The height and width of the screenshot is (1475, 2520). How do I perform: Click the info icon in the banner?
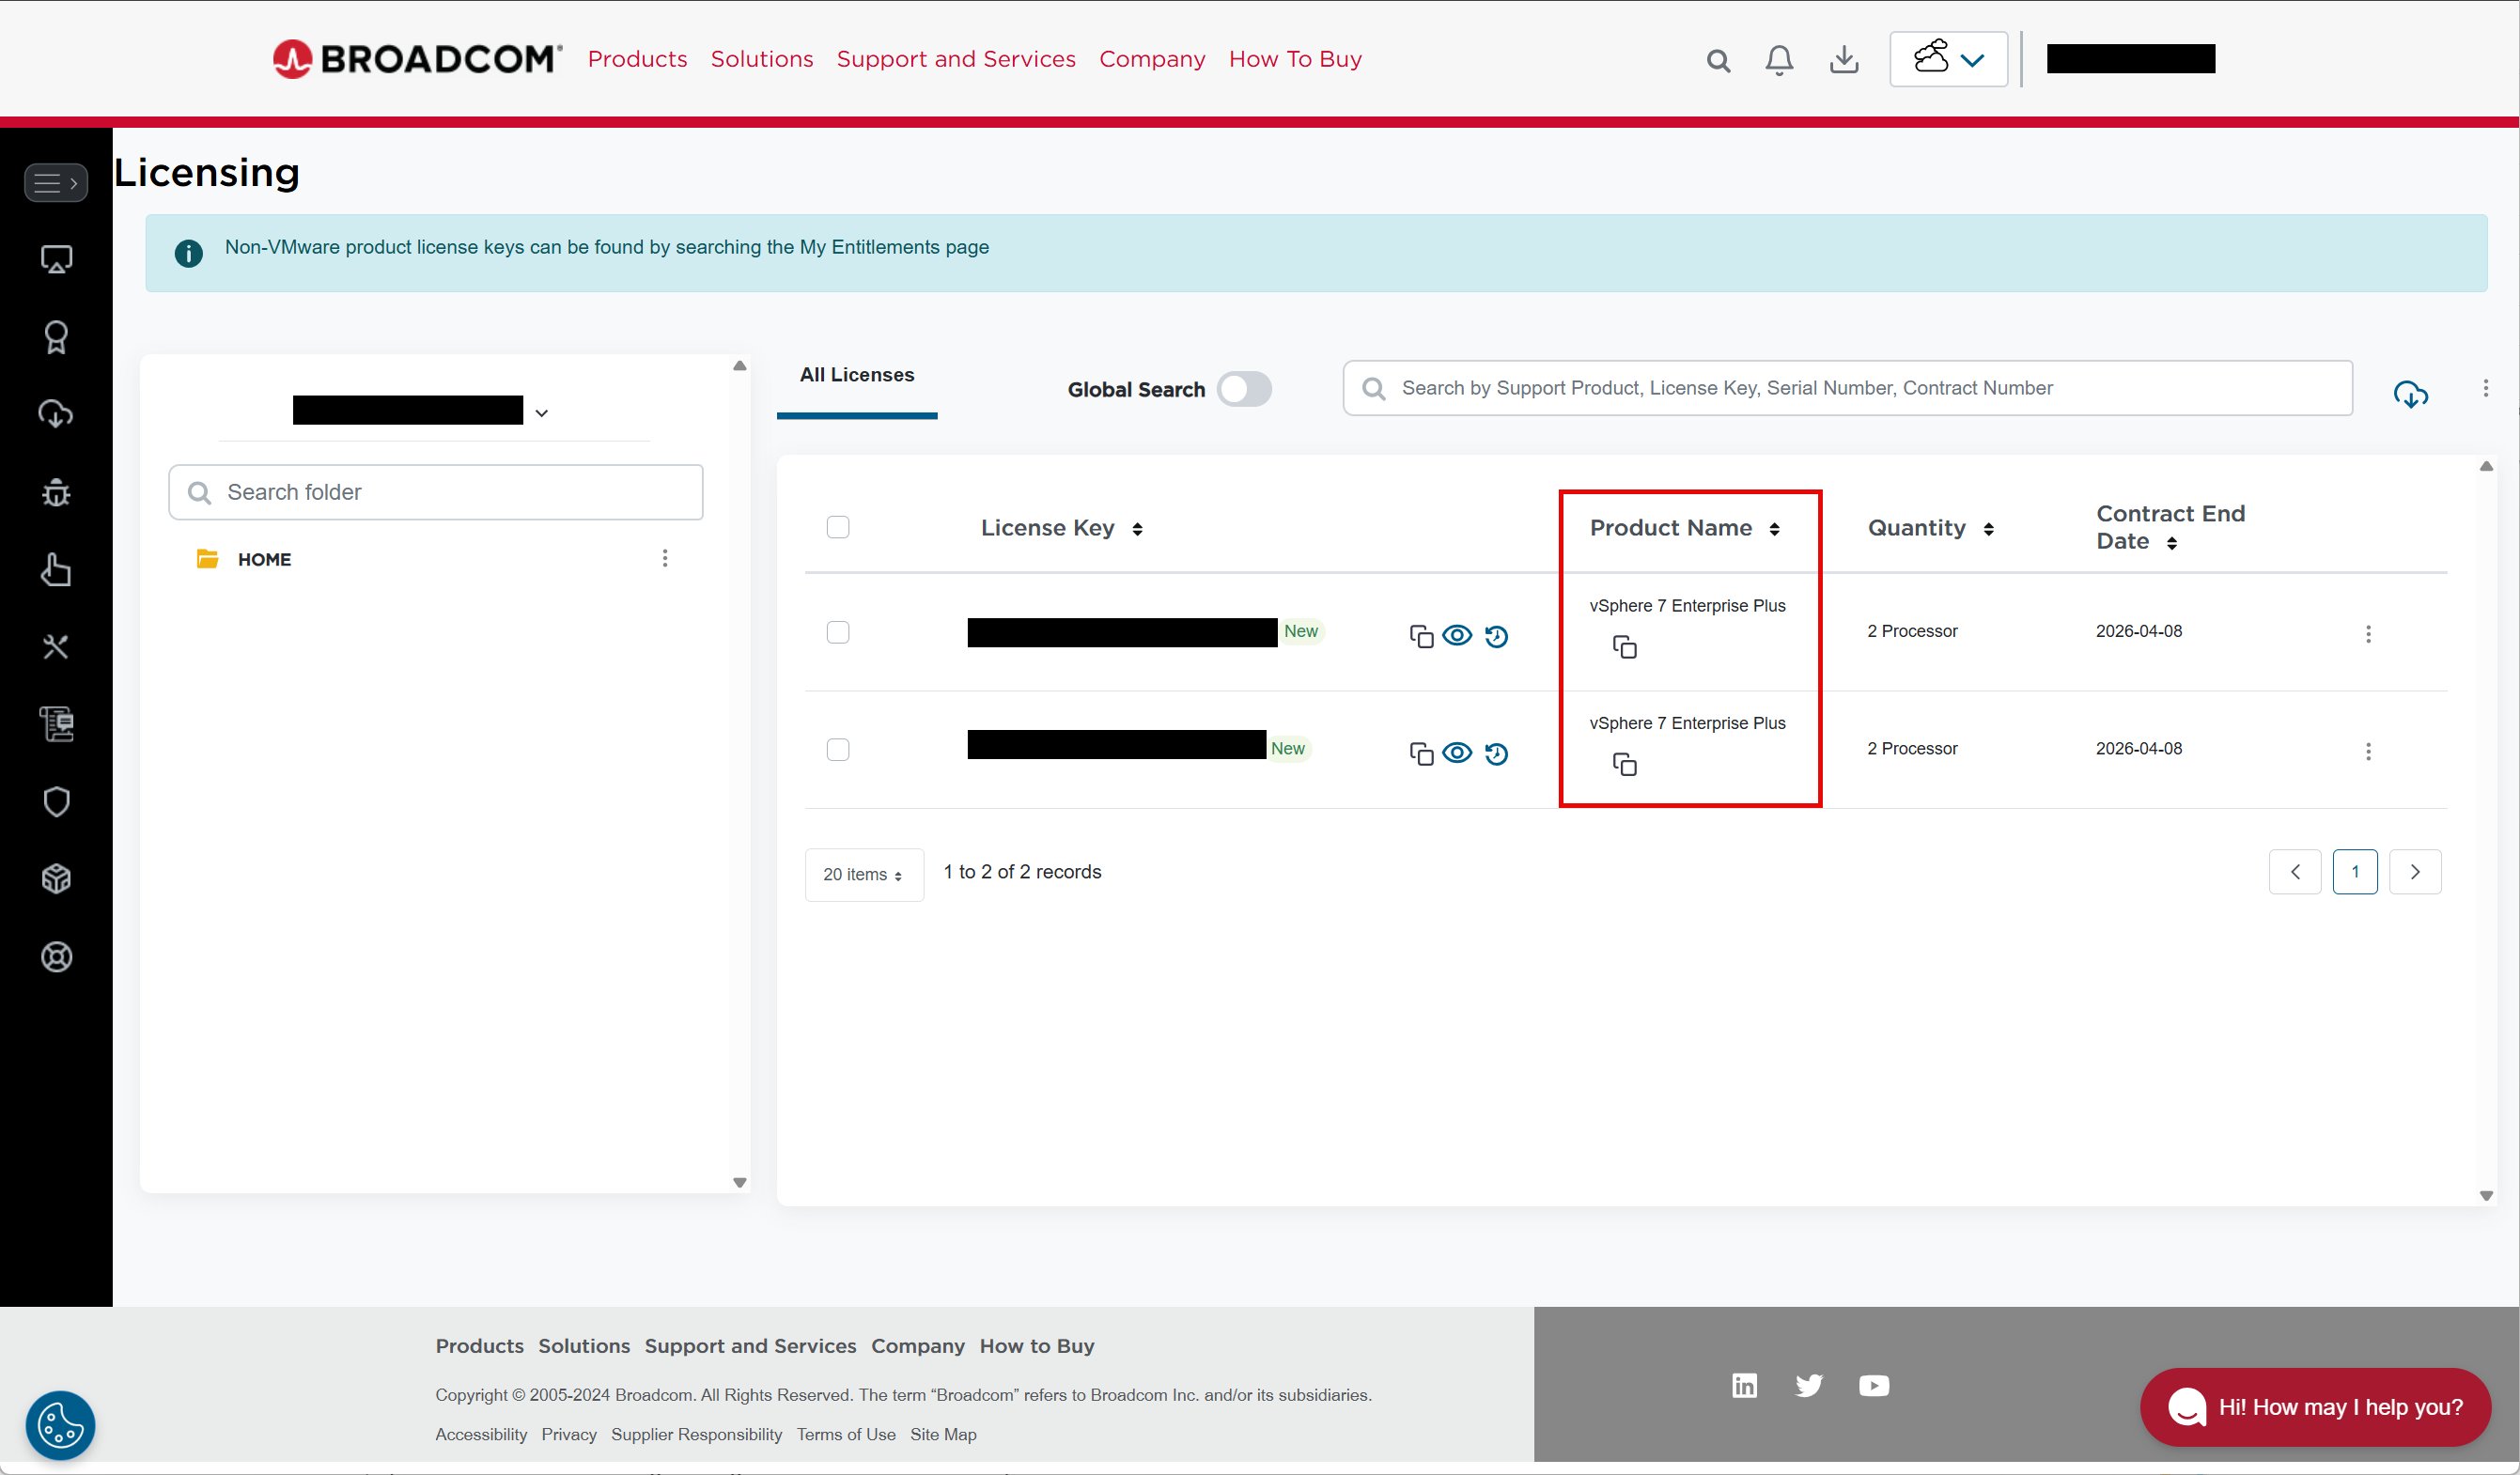(188, 253)
